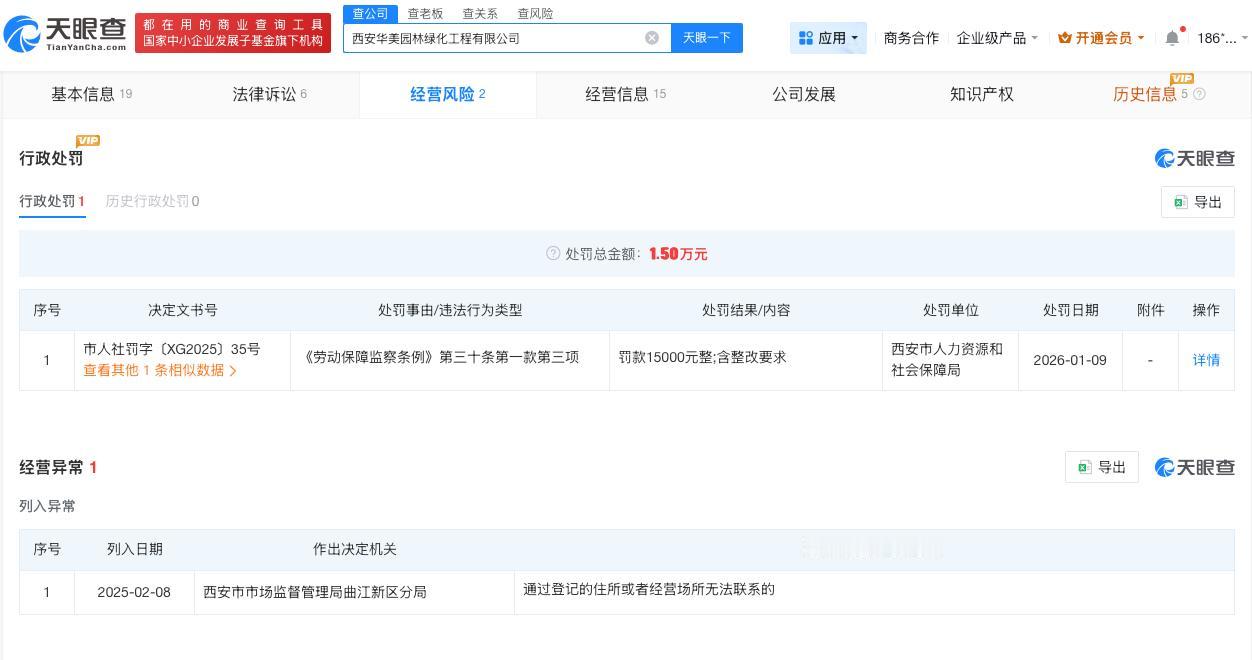The height and width of the screenshot is (660, 1252).
Task: Click the penalty date 2026-01-09
Action: (x=1070, y=360)
